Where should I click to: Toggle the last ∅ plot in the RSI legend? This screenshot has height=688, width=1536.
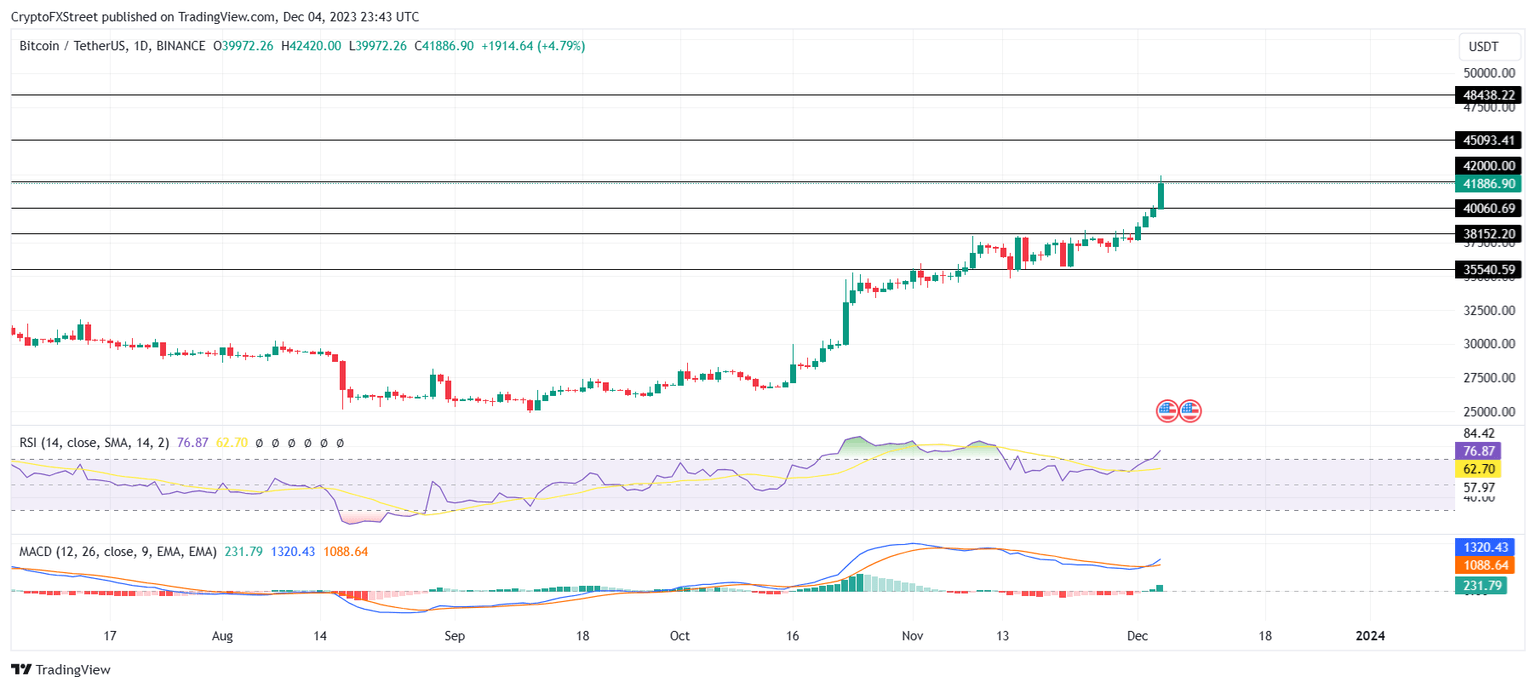(340, 441)
